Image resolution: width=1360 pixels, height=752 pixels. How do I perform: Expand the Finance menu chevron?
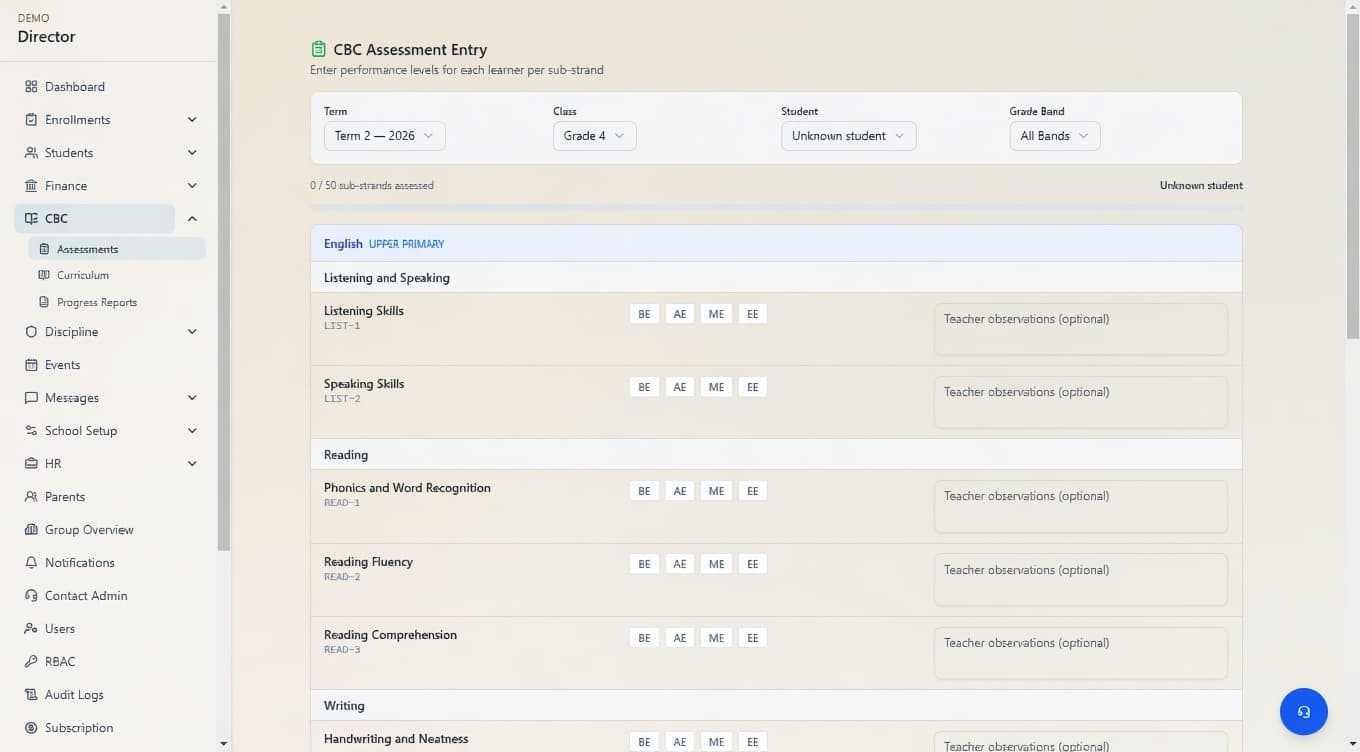[x=192, y=186]
